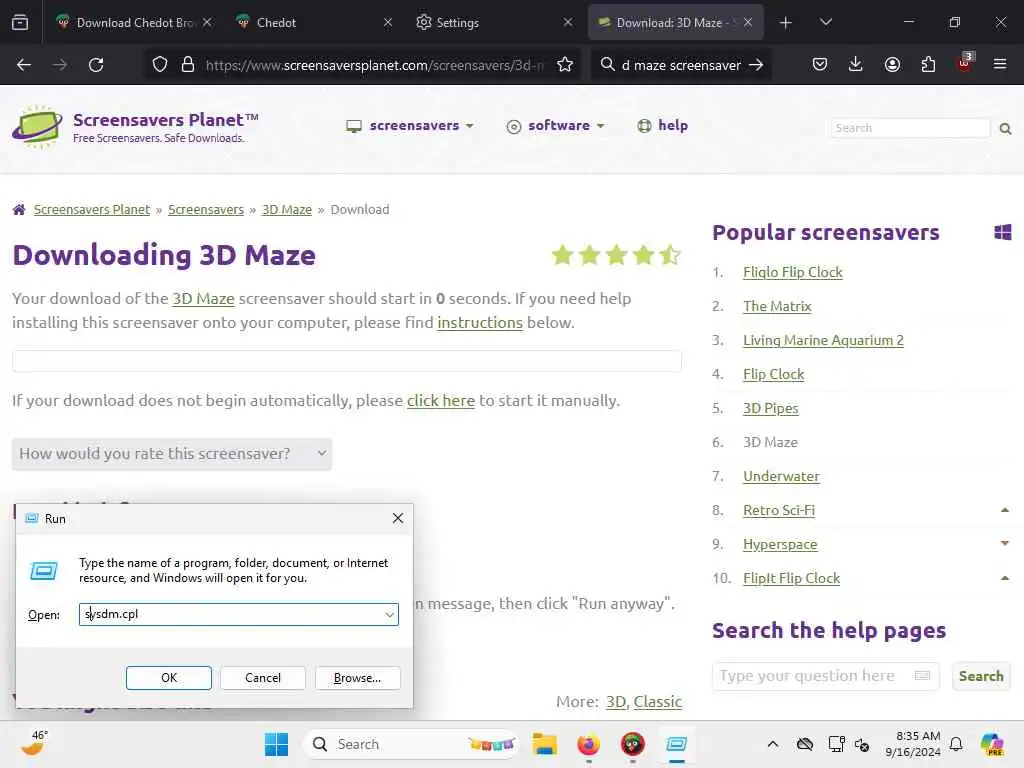Open the Underwater screensaver link

tap(781, 476)
